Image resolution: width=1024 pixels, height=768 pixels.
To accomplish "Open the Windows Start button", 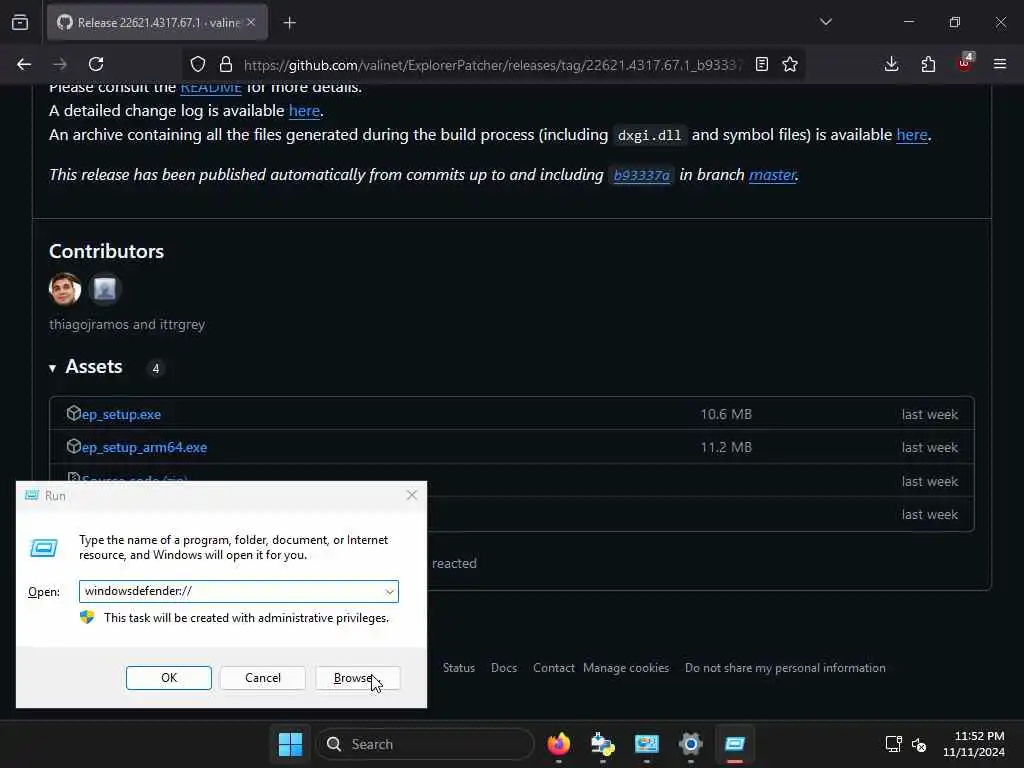I will click(x=290, y=744).
